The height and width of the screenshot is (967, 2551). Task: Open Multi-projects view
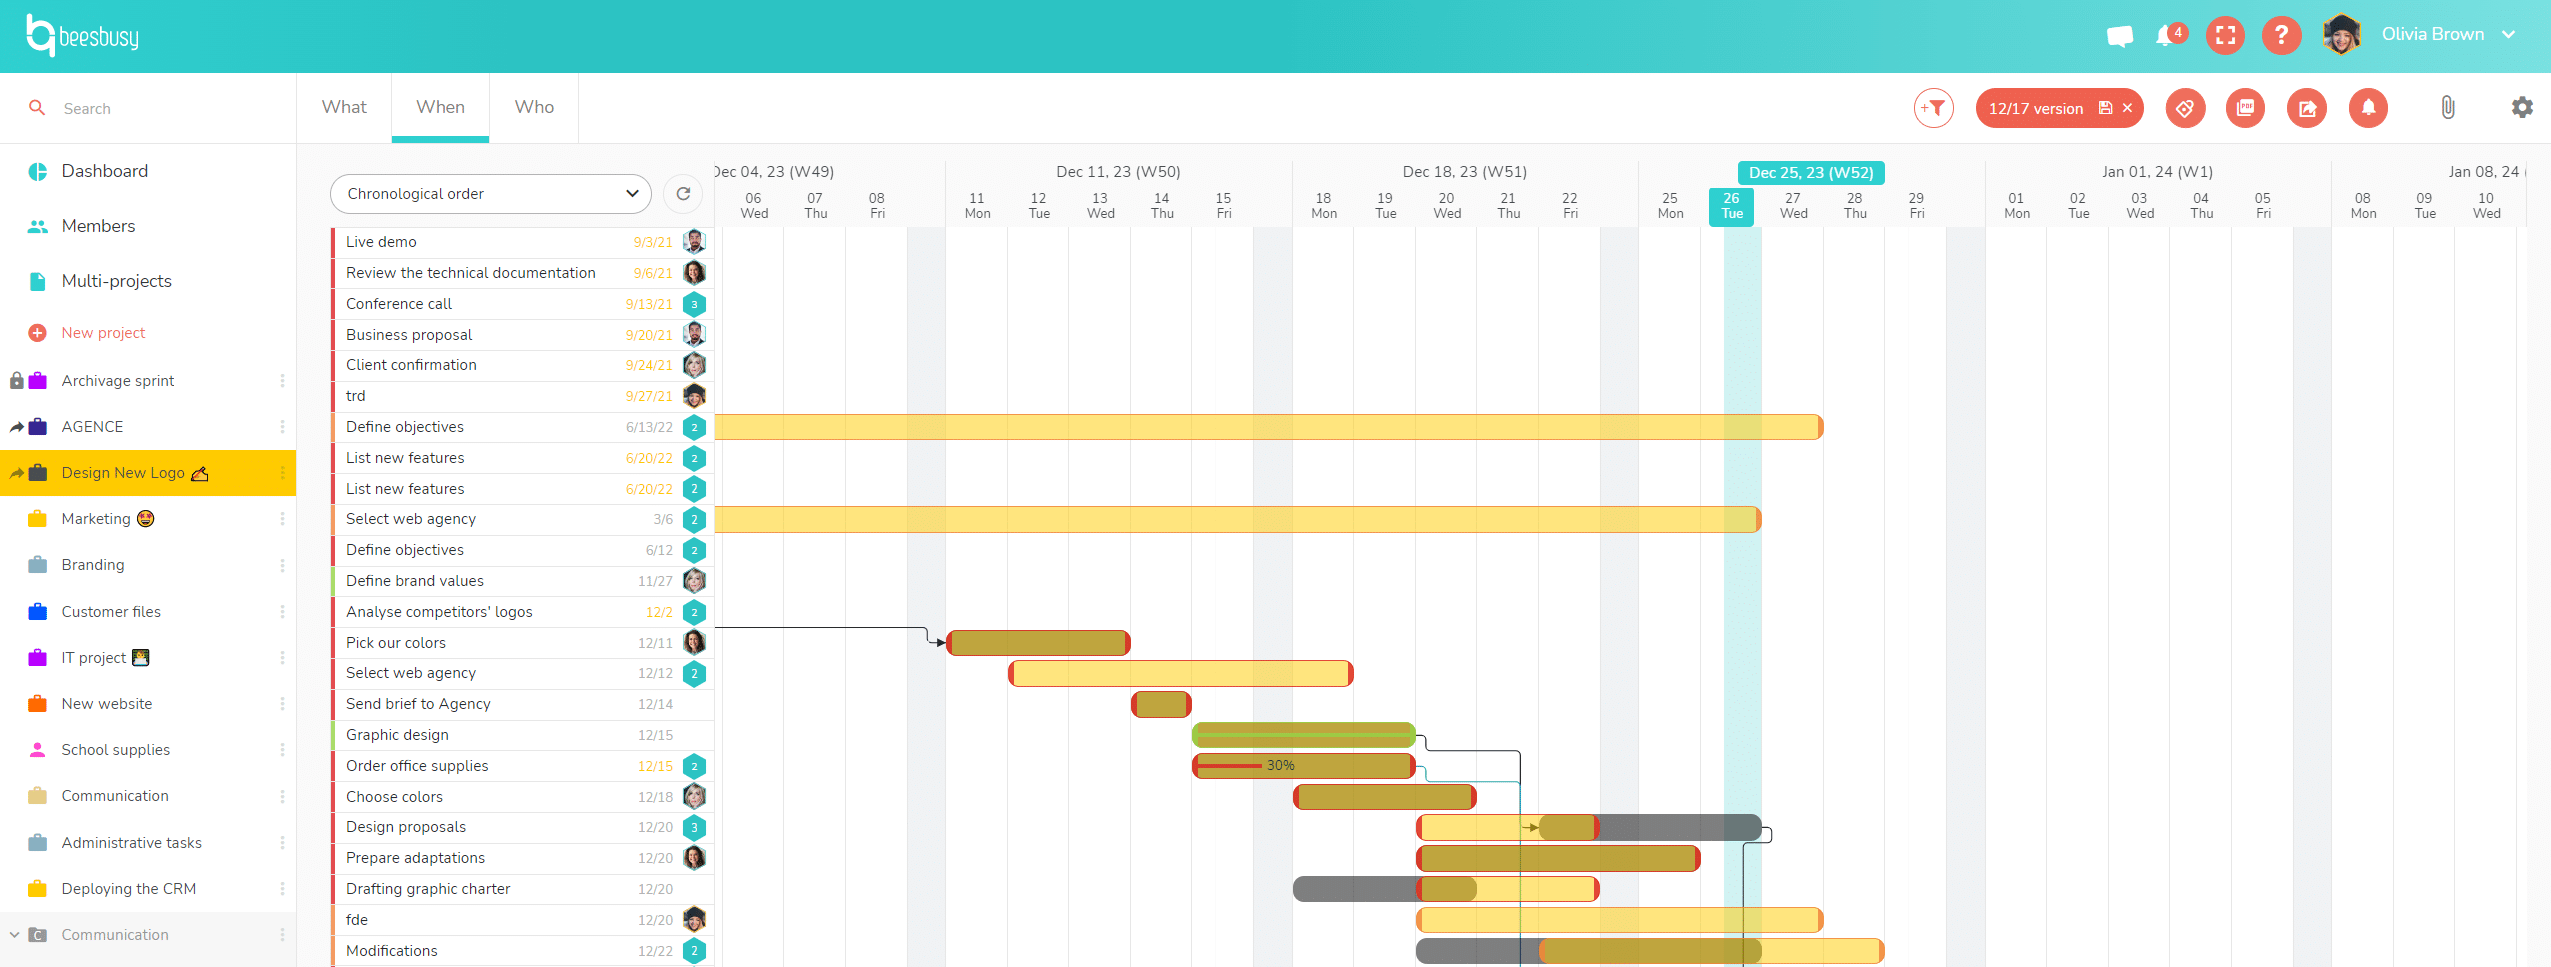117,281
